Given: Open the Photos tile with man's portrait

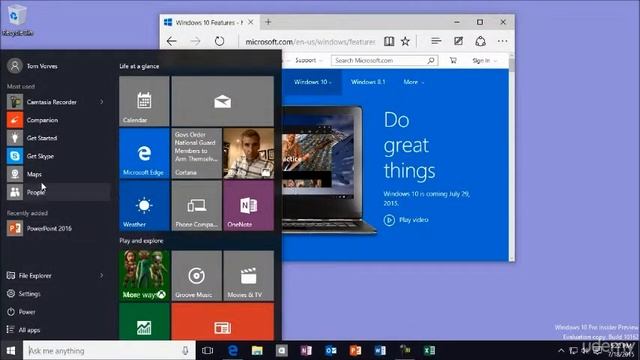Looking at the screenshot, I should coord(249,153).
